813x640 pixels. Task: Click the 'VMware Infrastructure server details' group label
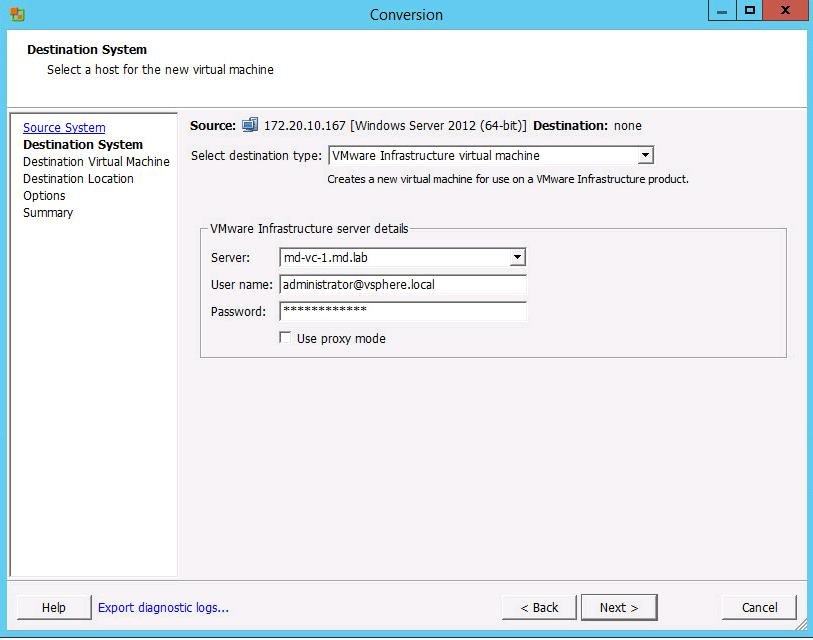(x=309, y=229)
